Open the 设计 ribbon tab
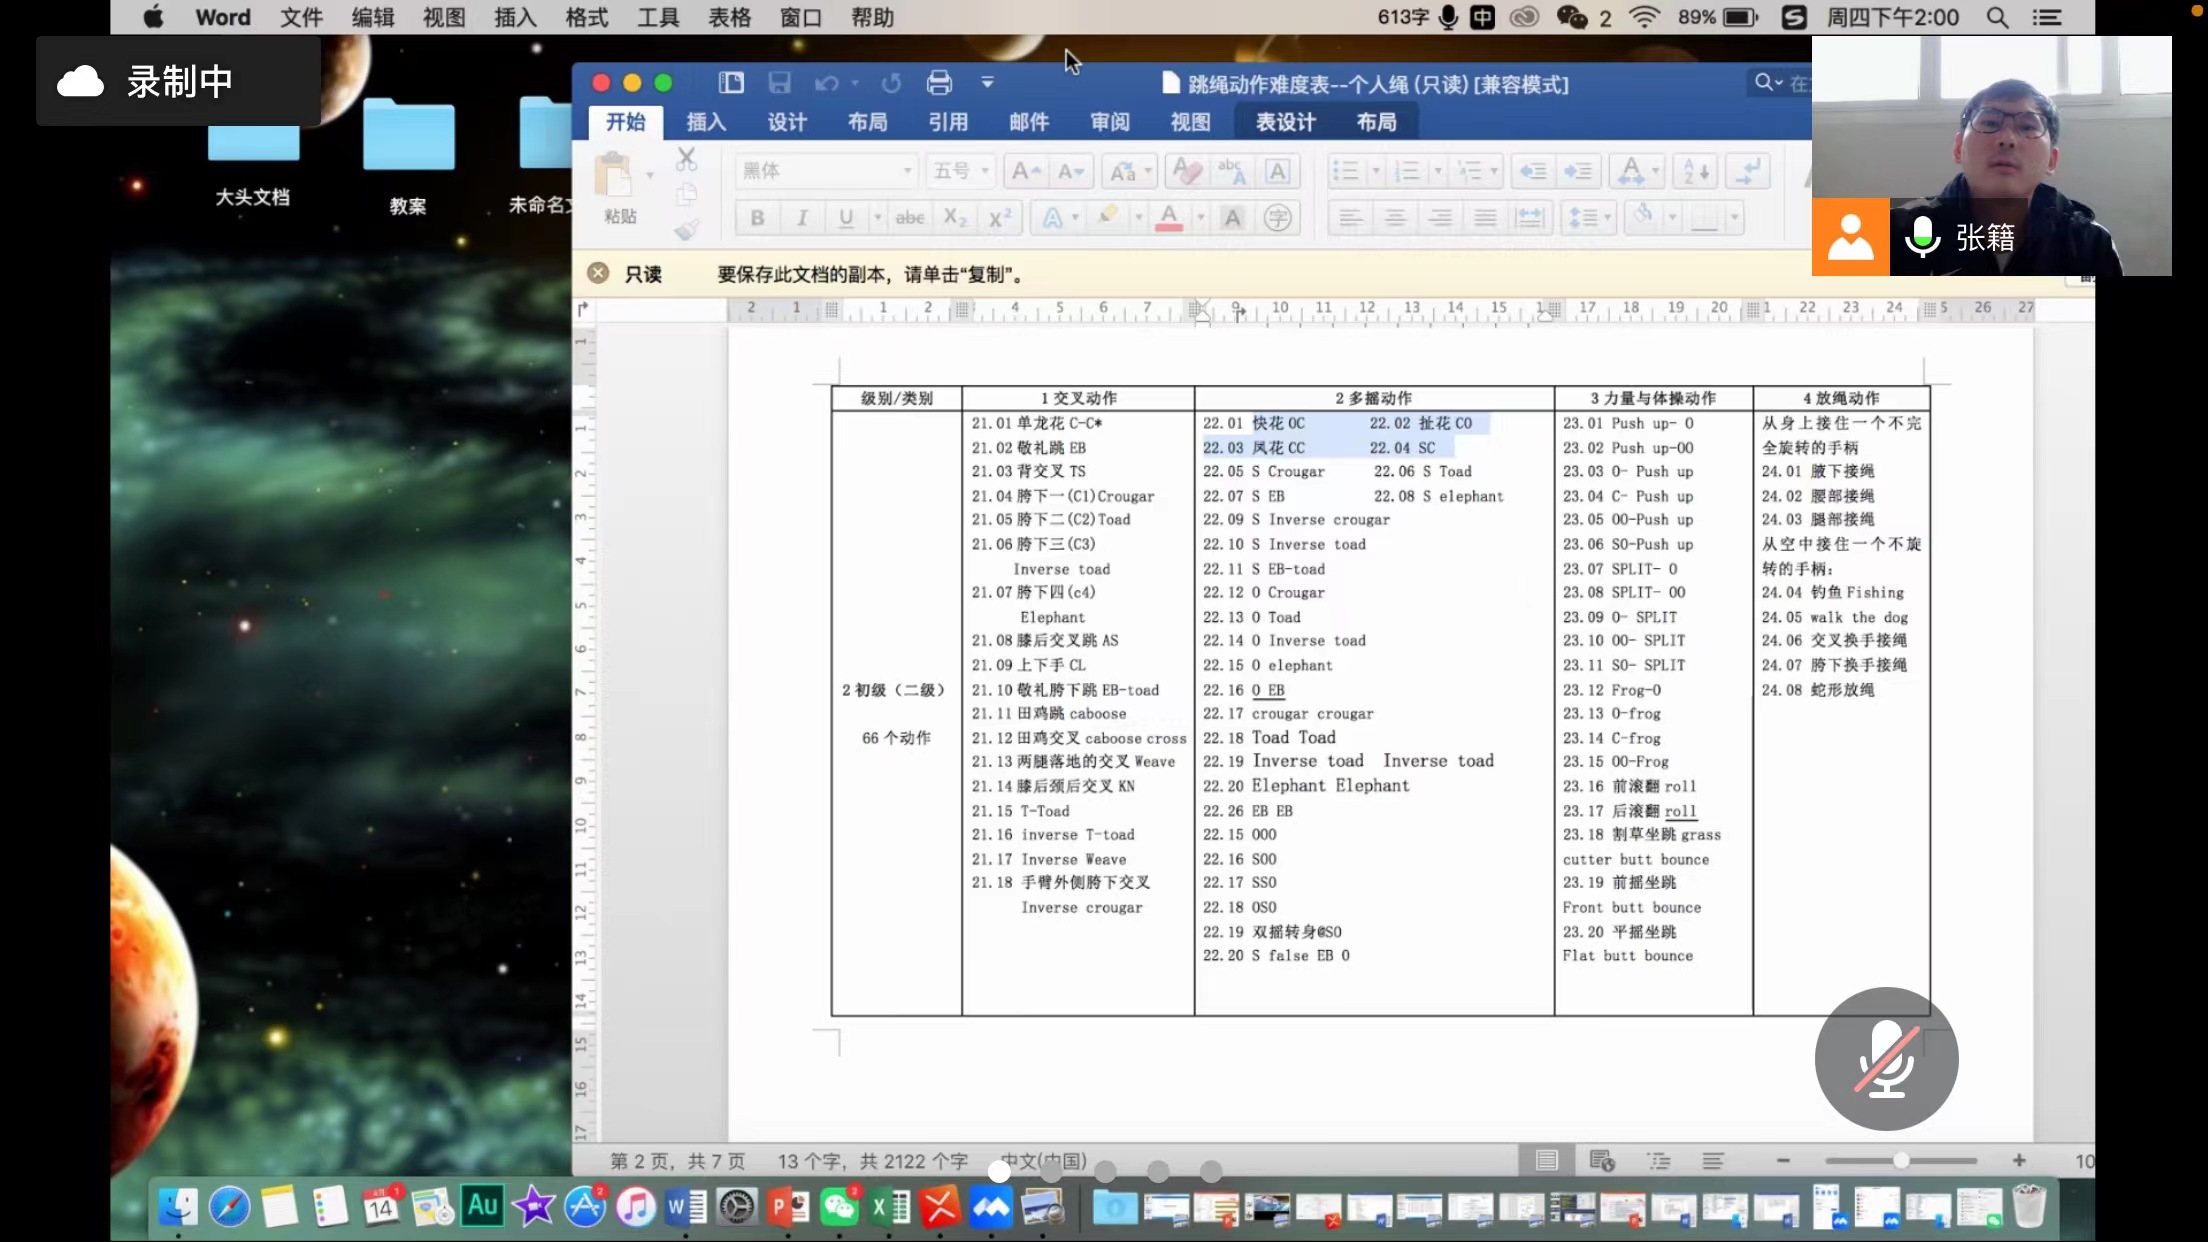The width and height of the screenshot is (2208, 1242). click(787, 122)
